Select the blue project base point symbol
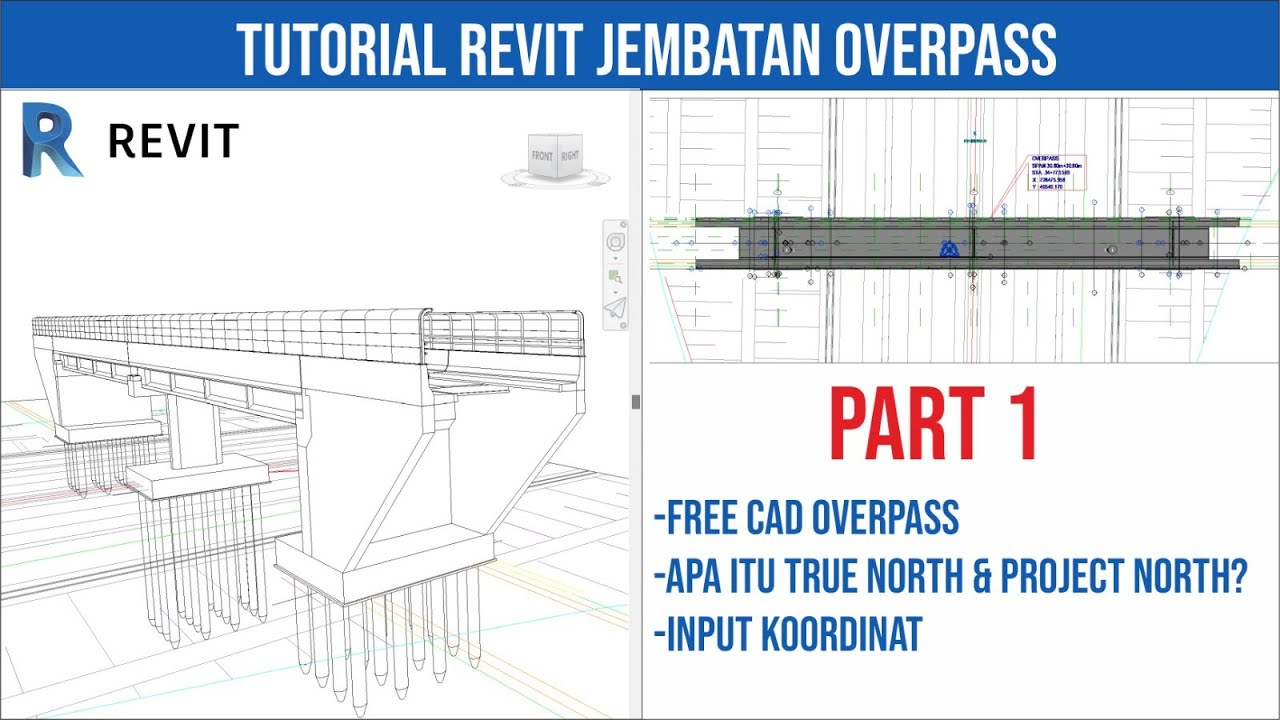This screenshot has width=1280, height=720. tap(948, 247)
